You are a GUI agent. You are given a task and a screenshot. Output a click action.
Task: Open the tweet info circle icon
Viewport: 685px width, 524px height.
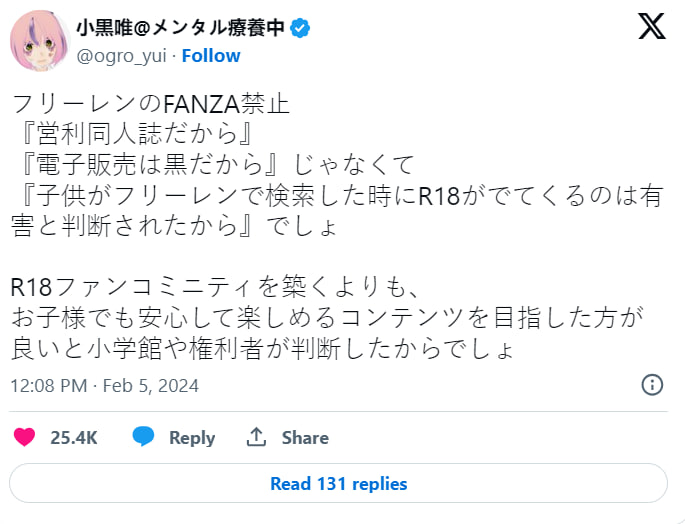coord(651,384)
